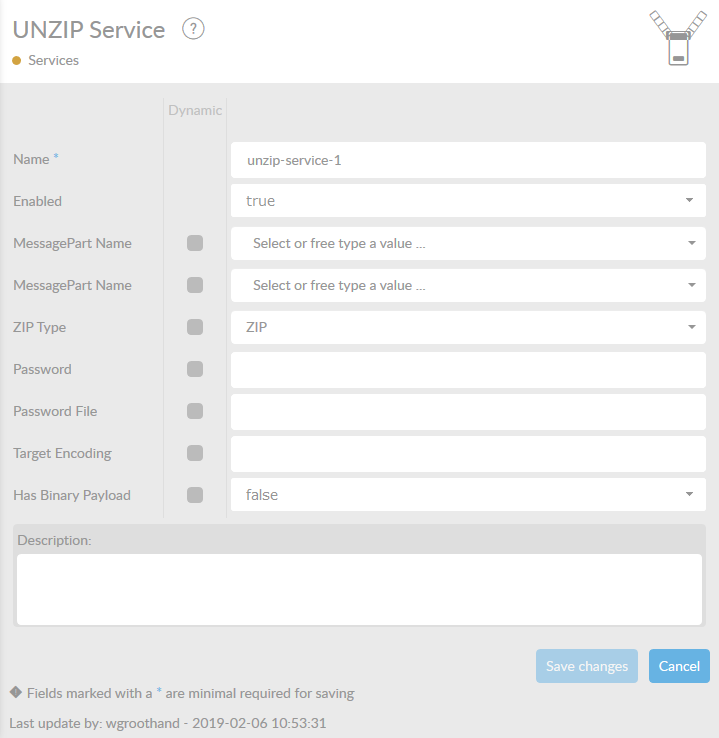719x738 pixels.
Task: Open the second MessagePart Name combo box
Action: point(468,285)
